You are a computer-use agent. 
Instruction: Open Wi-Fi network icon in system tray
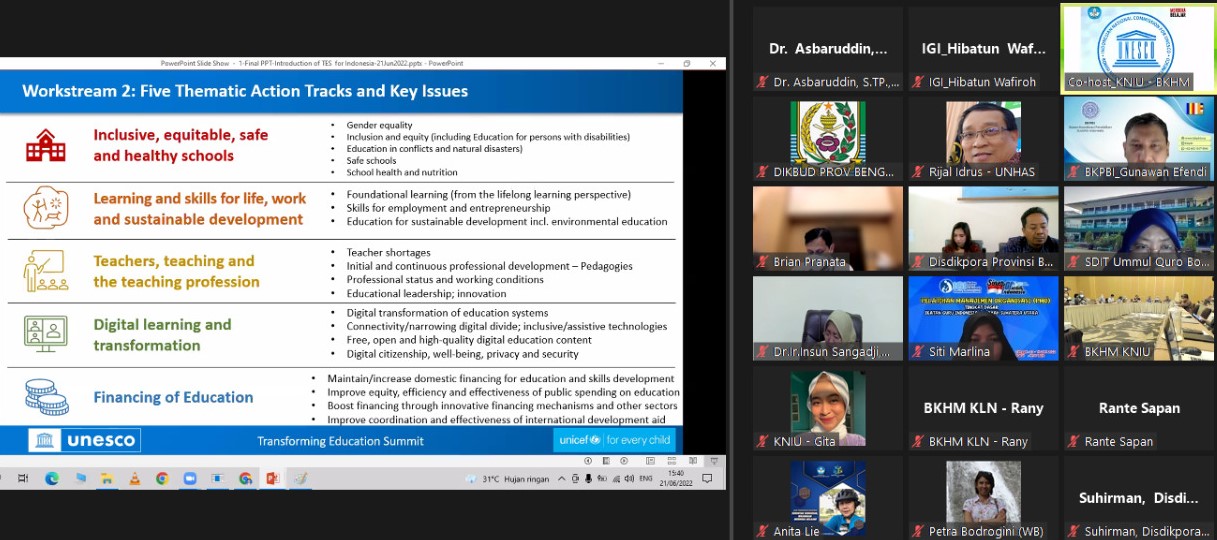coord(615,478)
